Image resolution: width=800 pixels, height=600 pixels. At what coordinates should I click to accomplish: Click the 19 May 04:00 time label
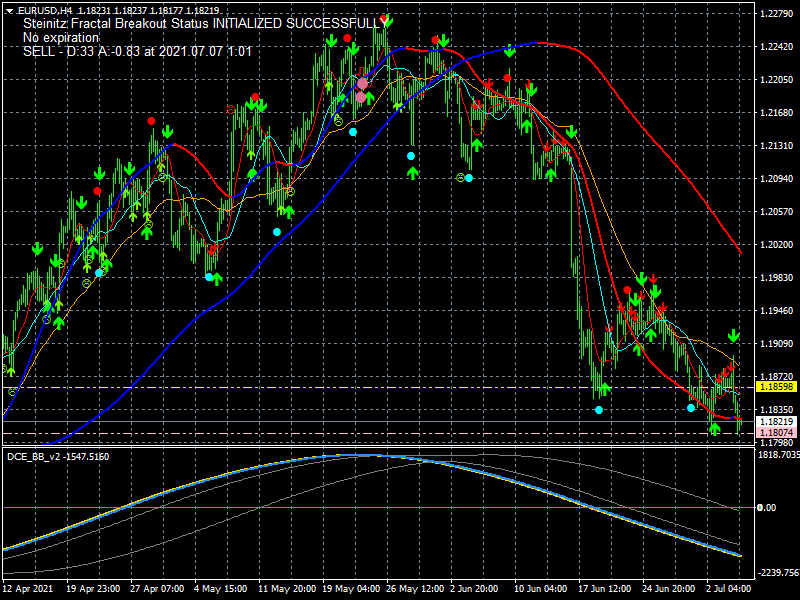pos(351,589)
